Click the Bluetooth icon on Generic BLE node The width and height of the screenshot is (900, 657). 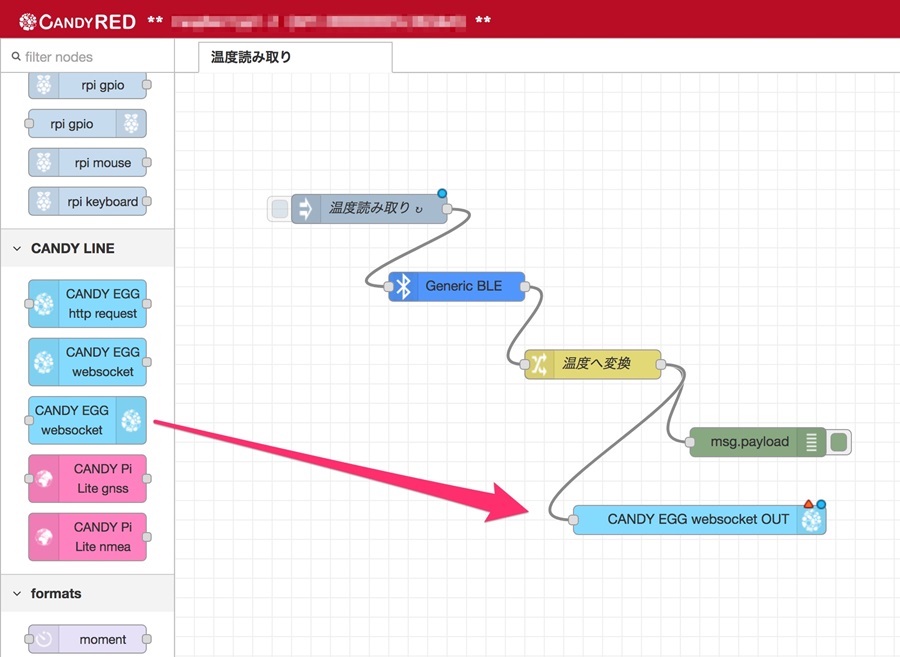coord(404,286)
